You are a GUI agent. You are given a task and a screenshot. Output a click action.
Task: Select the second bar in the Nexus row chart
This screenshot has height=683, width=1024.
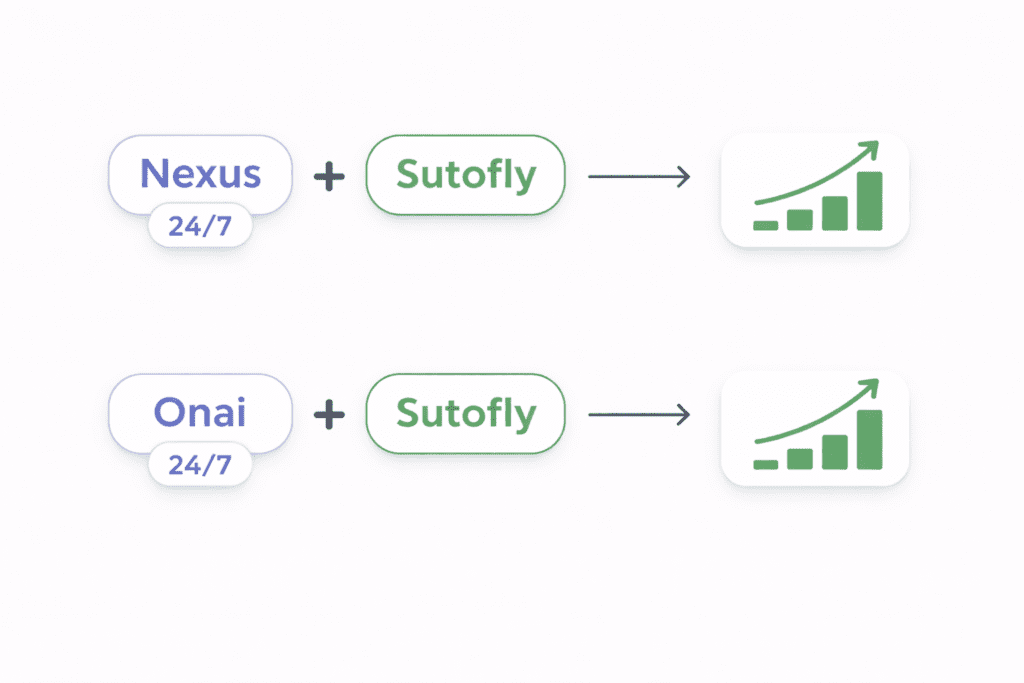pos(800,220)
